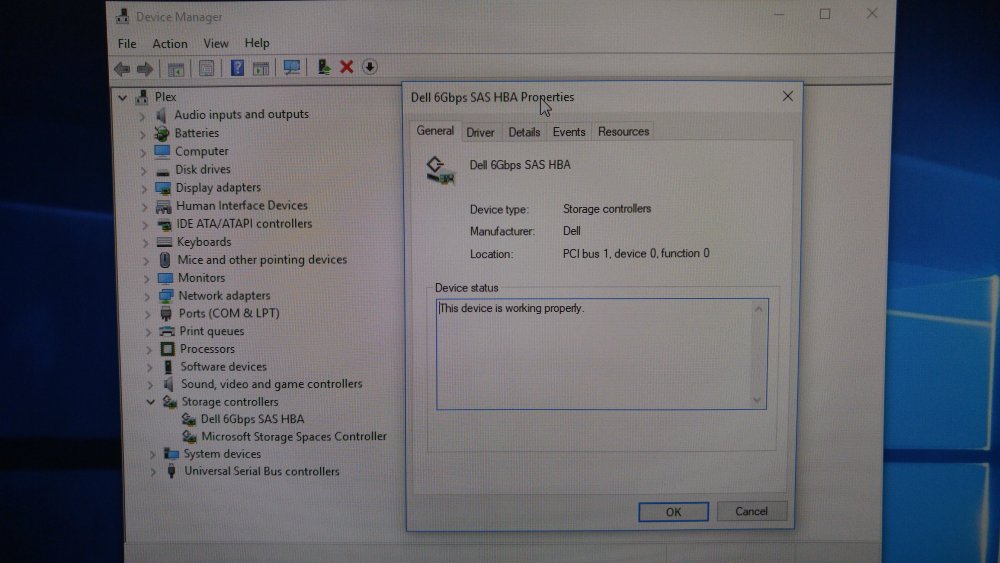The width and height of the screenshot is (1000, 563).
Task: Click the Manufacturer value "Dell"
Action: click(571, 231)
